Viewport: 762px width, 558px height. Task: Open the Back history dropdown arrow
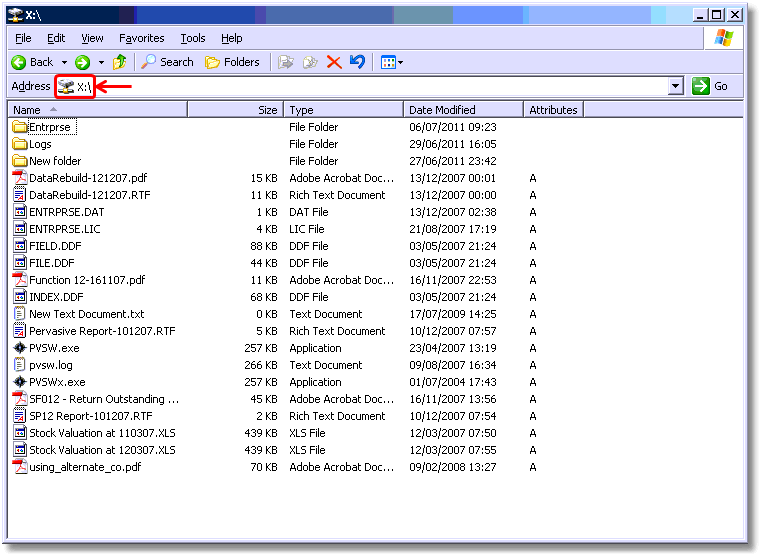(62, 62)
